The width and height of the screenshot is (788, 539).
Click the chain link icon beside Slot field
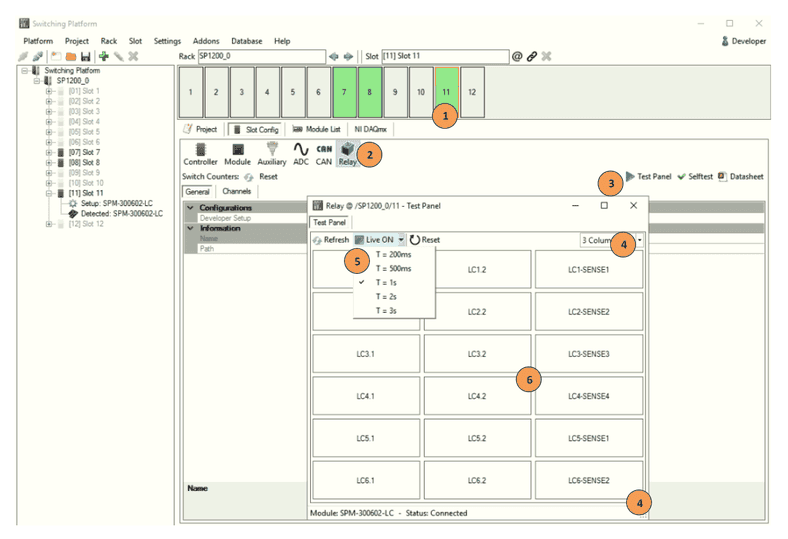click(532, 56)
